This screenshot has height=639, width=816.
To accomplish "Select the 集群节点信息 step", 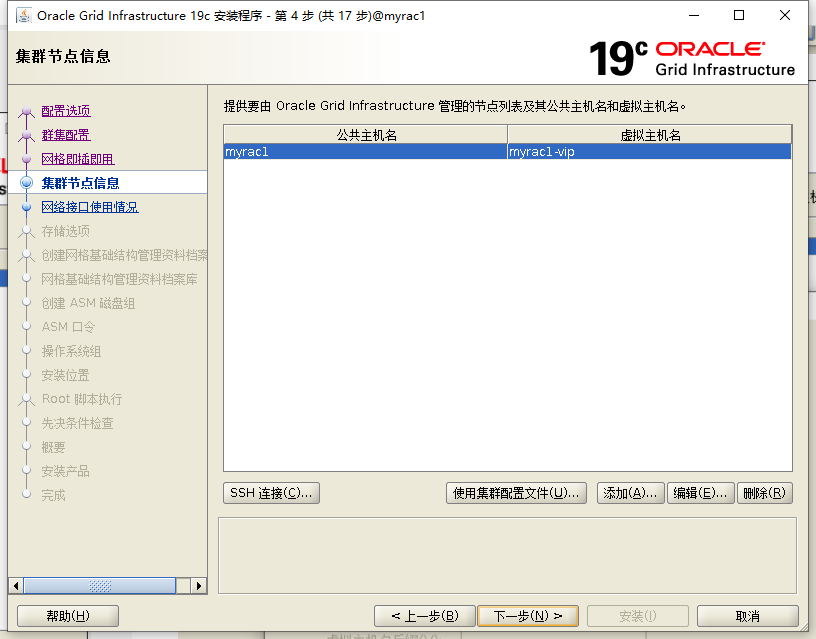I will [x=80, y=183].
